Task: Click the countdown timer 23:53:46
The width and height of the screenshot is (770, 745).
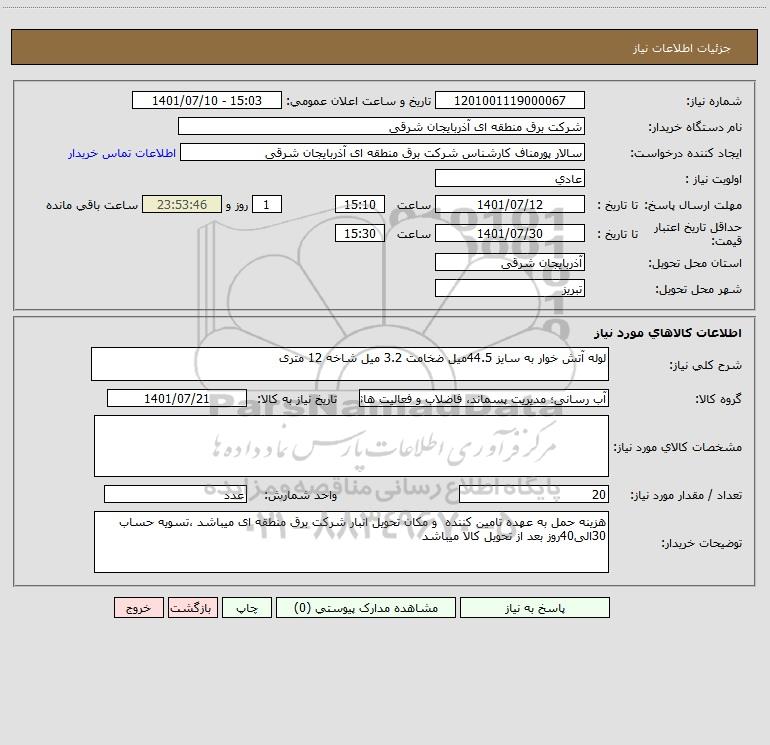Action: [x=182, y=204]
